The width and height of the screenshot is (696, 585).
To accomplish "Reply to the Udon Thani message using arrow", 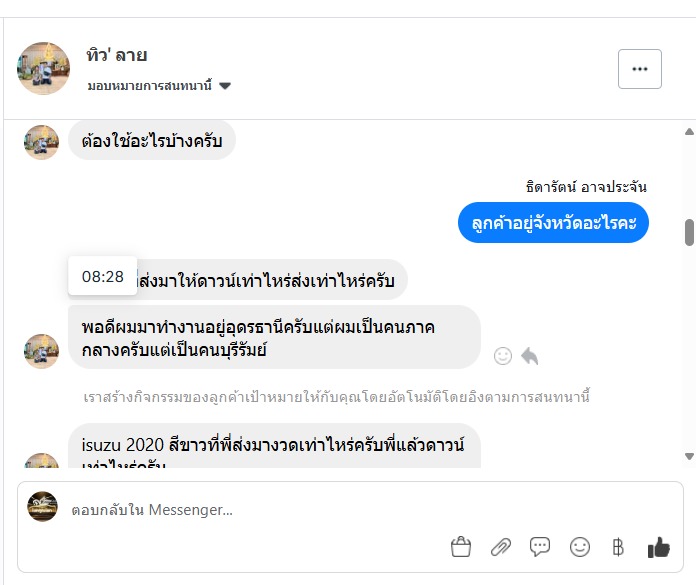I will point(529,356).
